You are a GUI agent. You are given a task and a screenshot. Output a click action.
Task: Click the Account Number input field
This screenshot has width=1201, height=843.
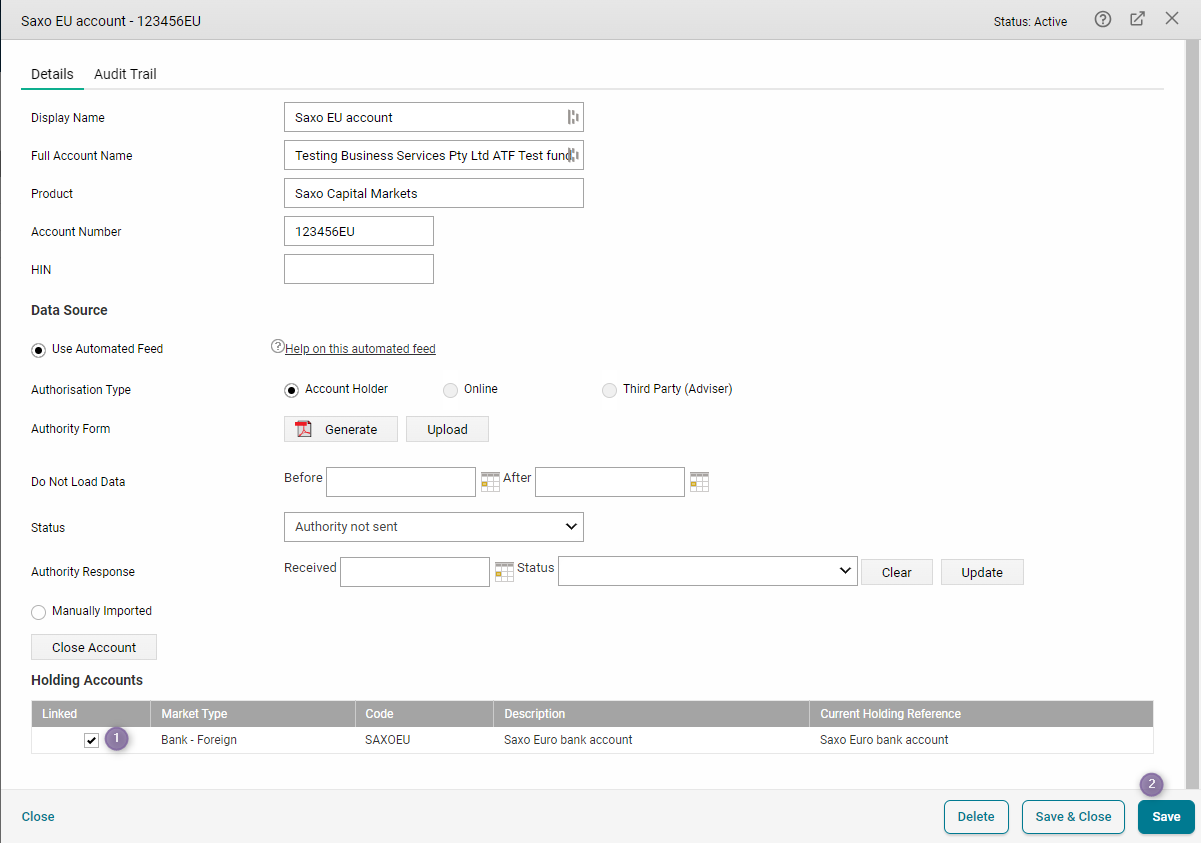[359, 231]
